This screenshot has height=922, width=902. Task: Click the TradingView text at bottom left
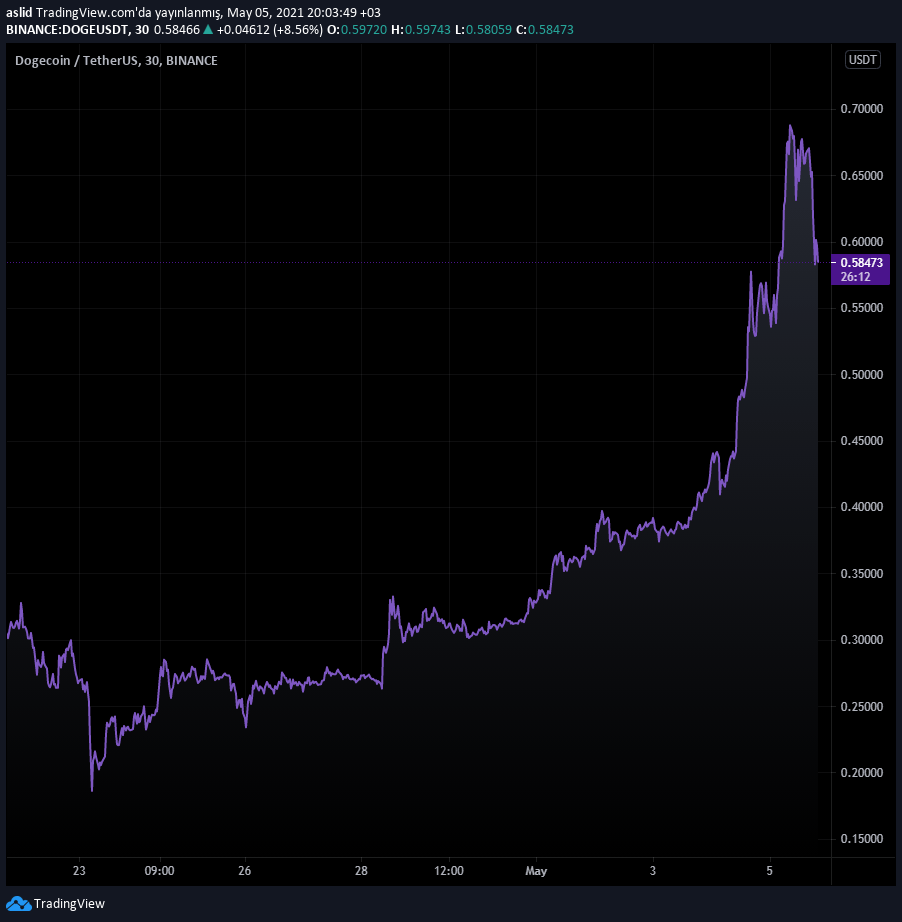(x=69, y=904)
